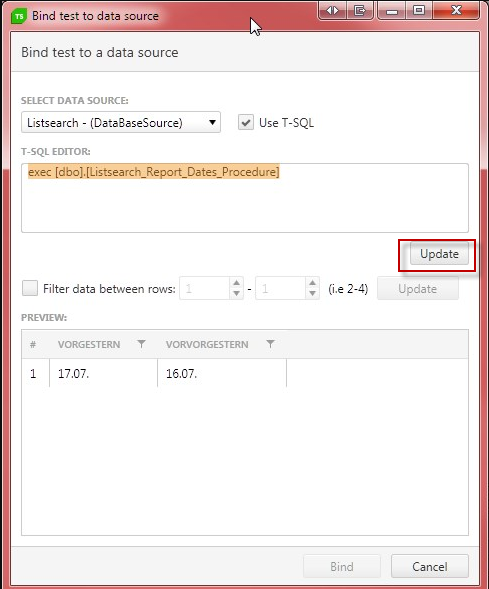The width and height of the screenshot is (489, 589).
Task: Open the Listsearch data source dropdown
Action: click(121, 122)
